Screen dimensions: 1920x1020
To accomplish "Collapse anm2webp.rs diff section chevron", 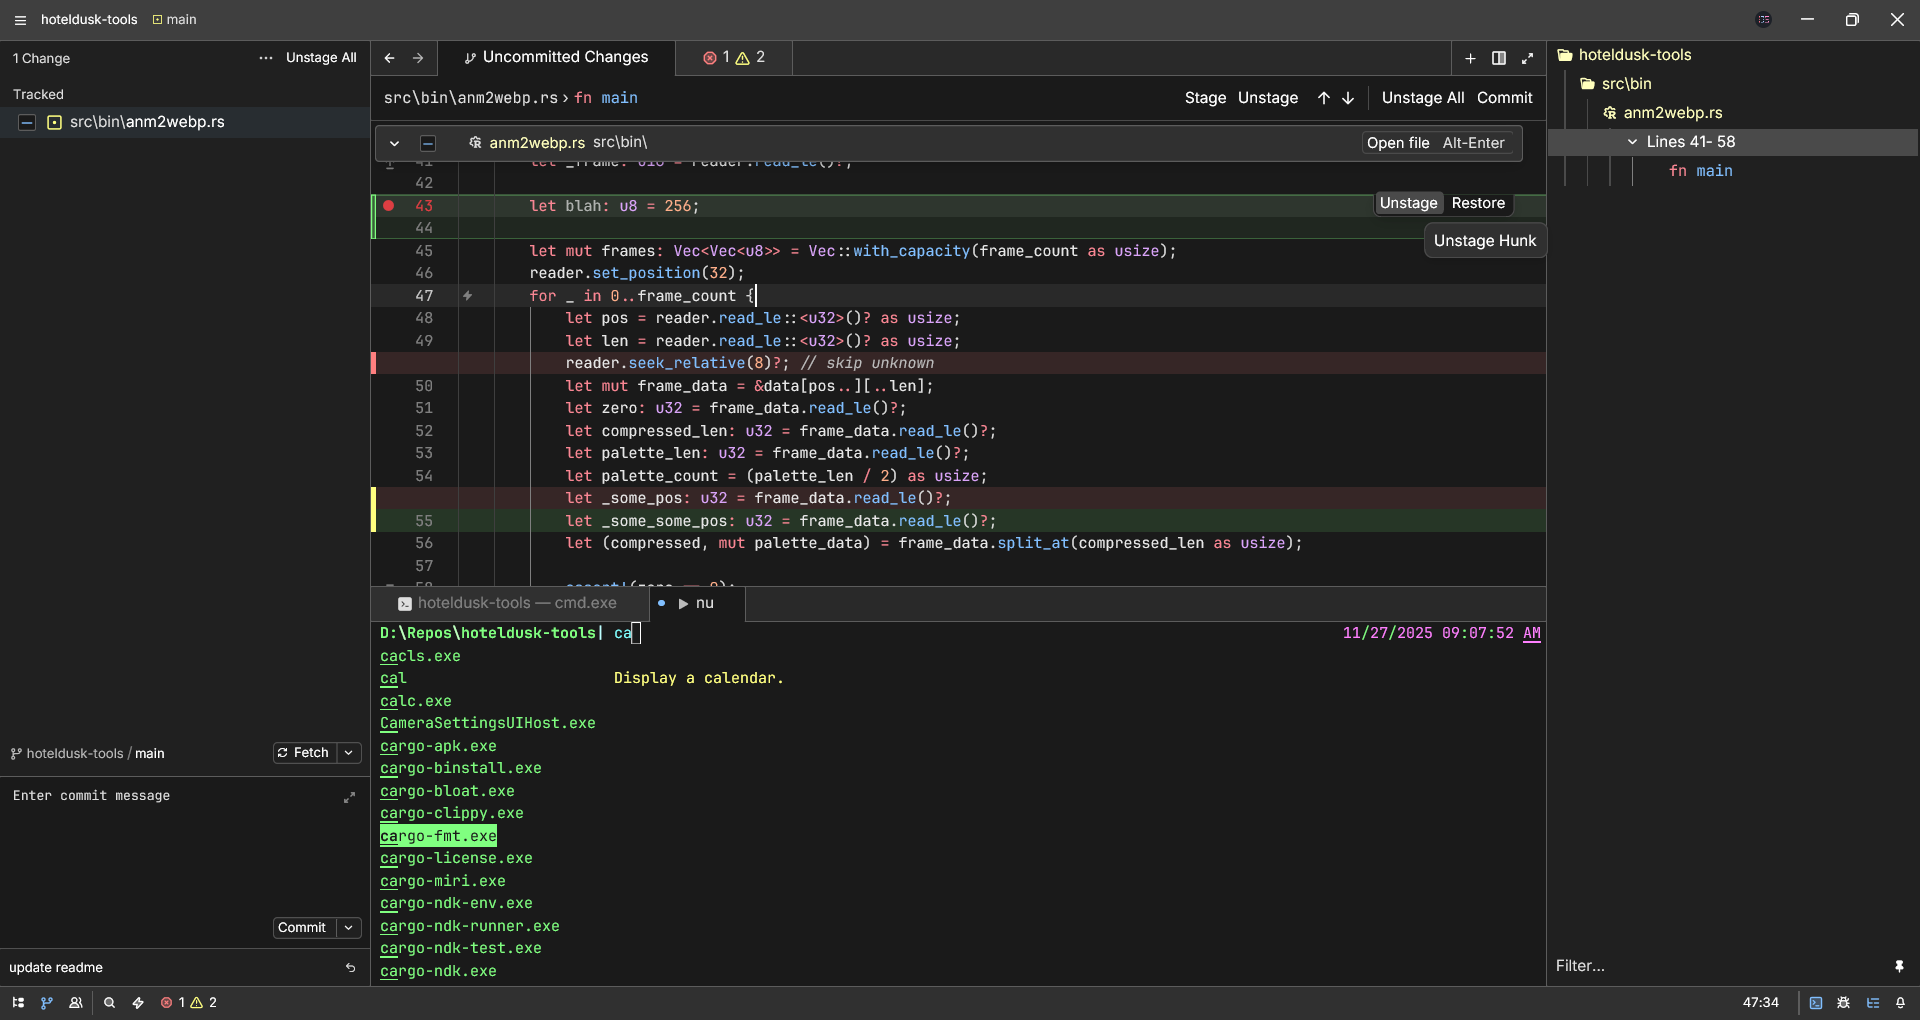I will pyautogui.click(x=395, y=143).
